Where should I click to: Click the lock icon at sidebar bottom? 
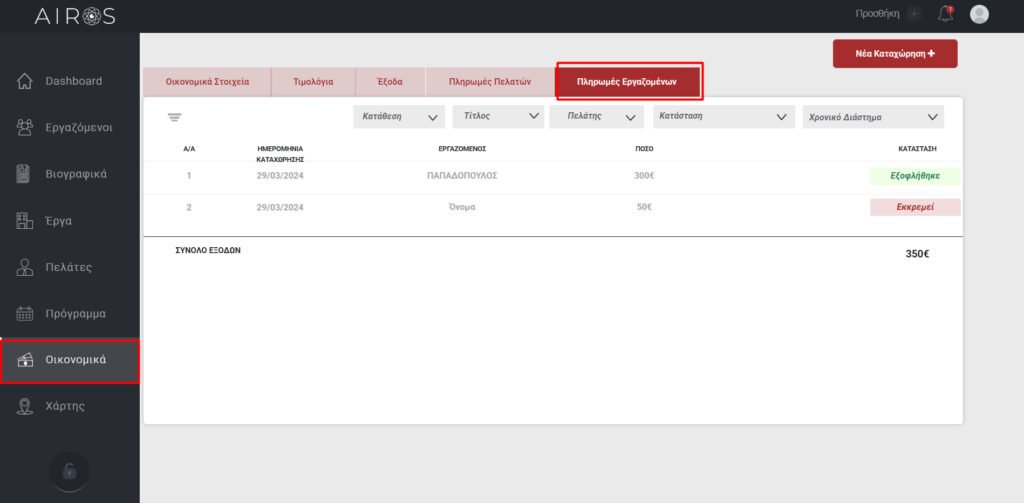point(69,470)
